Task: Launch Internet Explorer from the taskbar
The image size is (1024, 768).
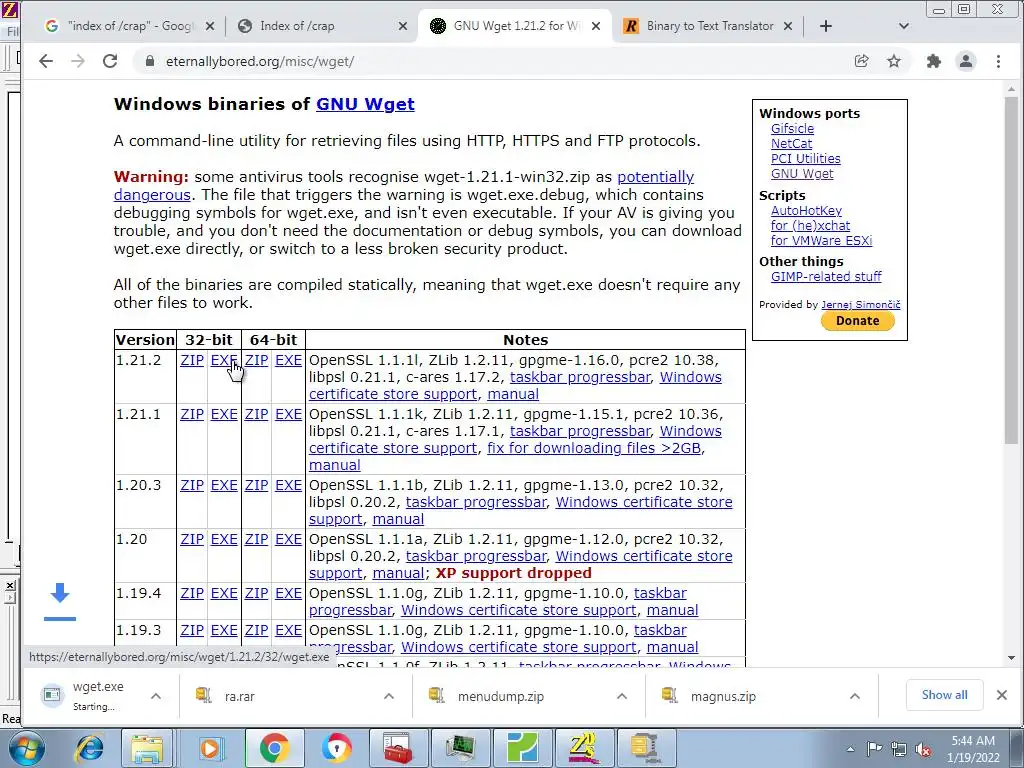Action: tap(90, 748)
